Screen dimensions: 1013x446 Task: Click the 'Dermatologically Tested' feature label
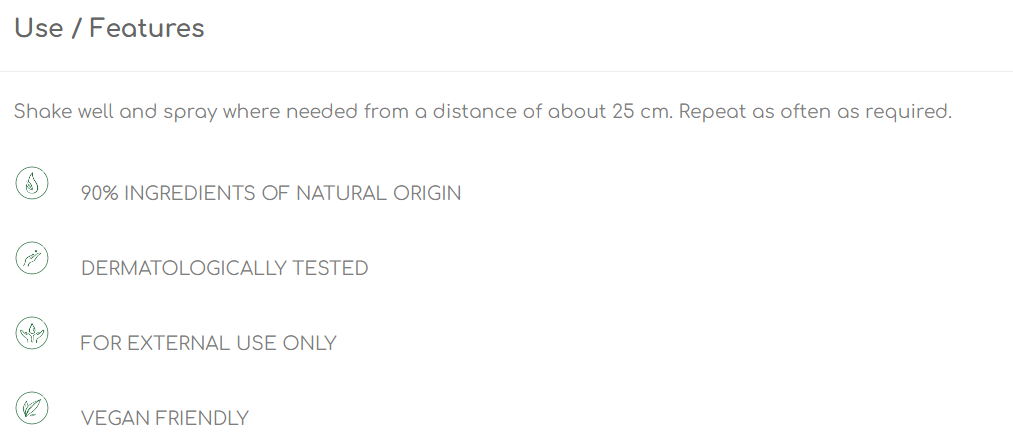(224, 268)
